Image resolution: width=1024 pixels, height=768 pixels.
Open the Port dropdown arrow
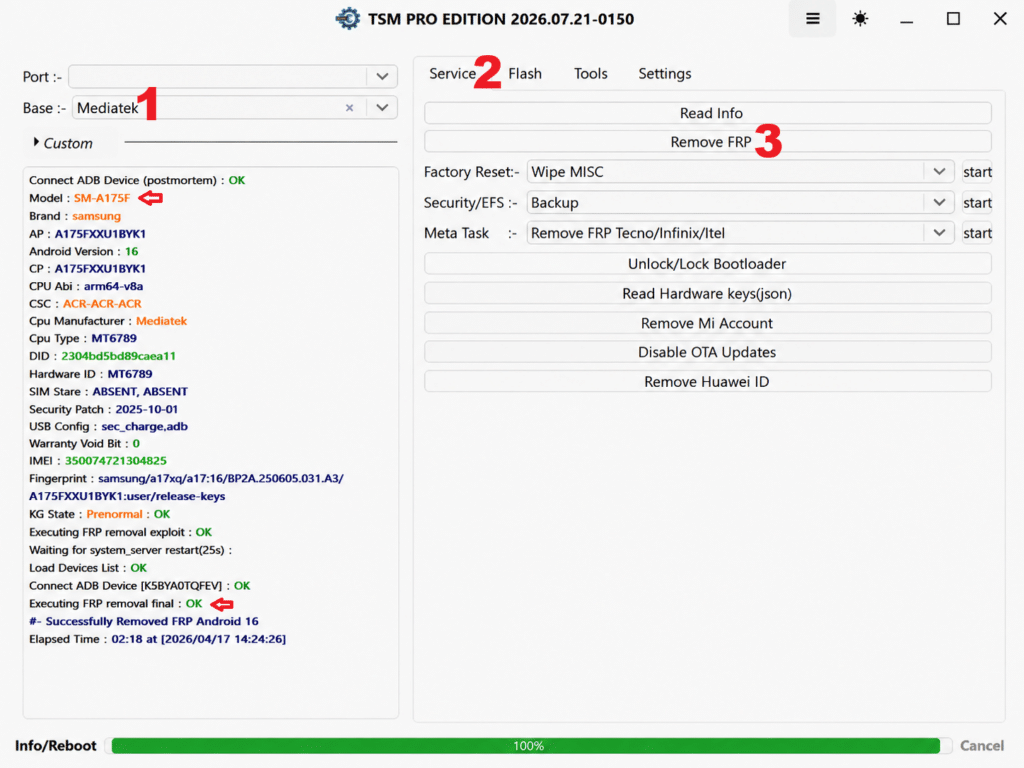pos(382,76)
